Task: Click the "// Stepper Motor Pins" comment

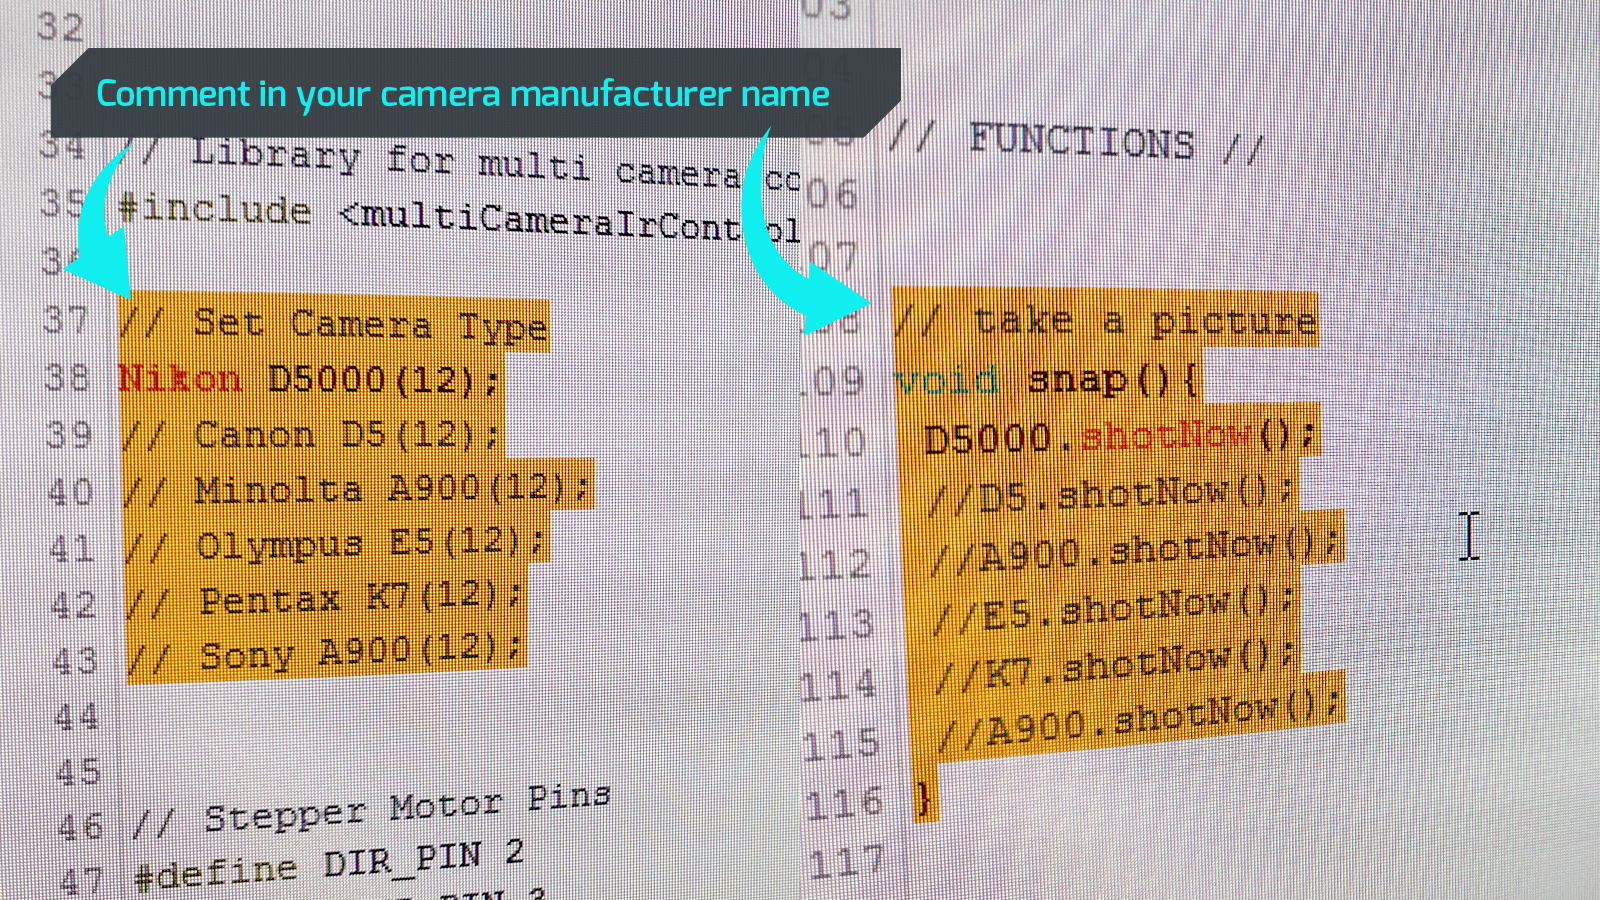Action: pos(372,809)
